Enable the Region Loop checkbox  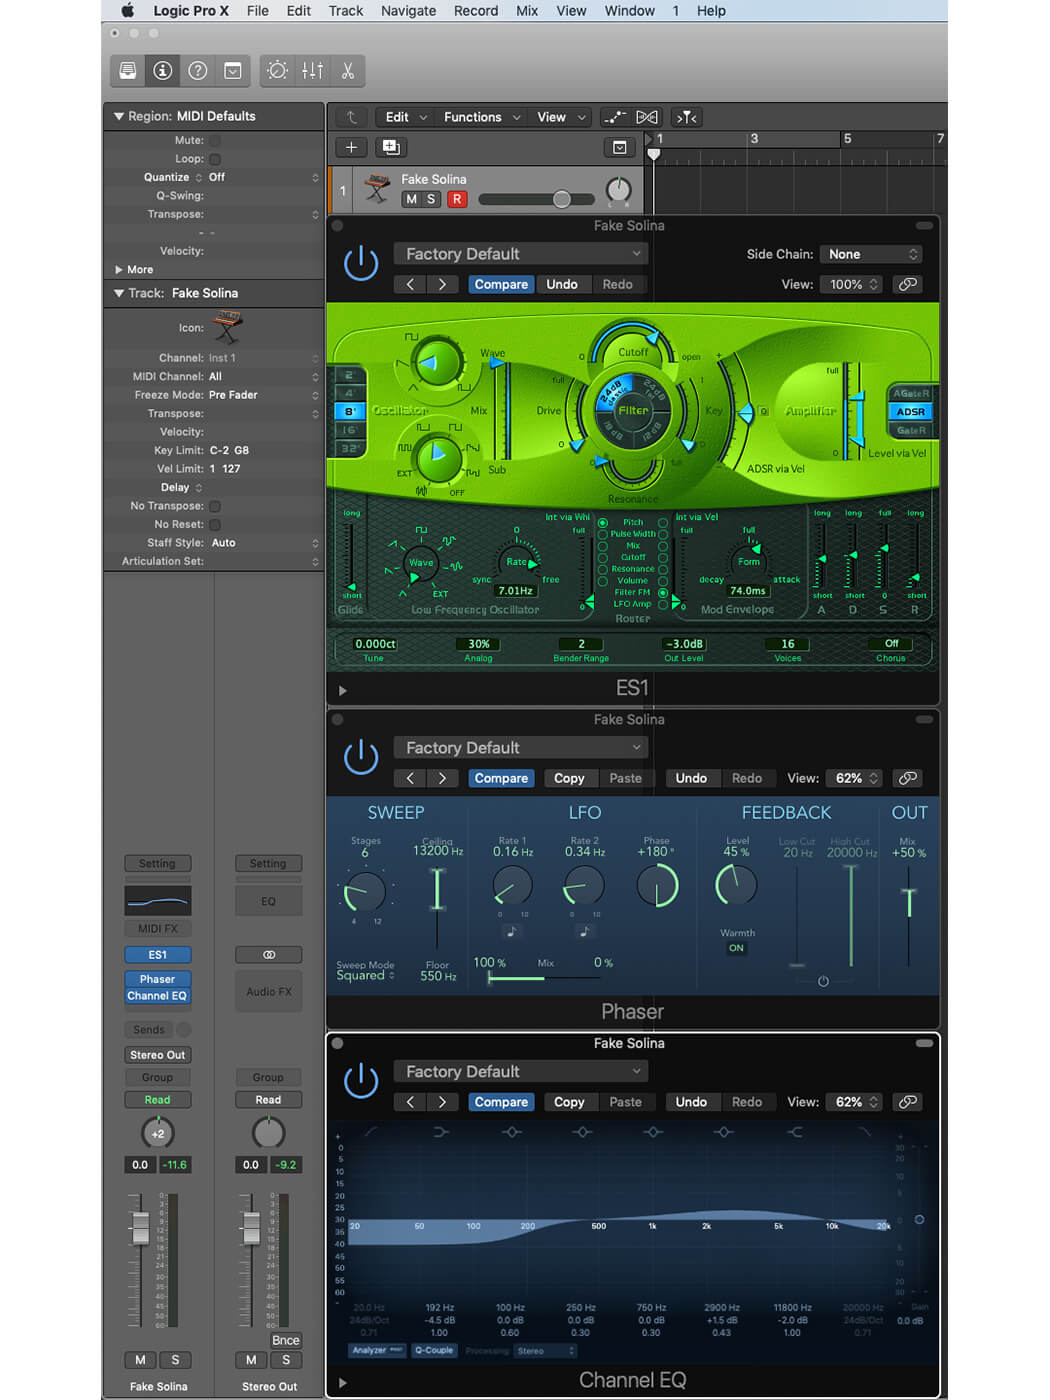click(x=215, y=159)
